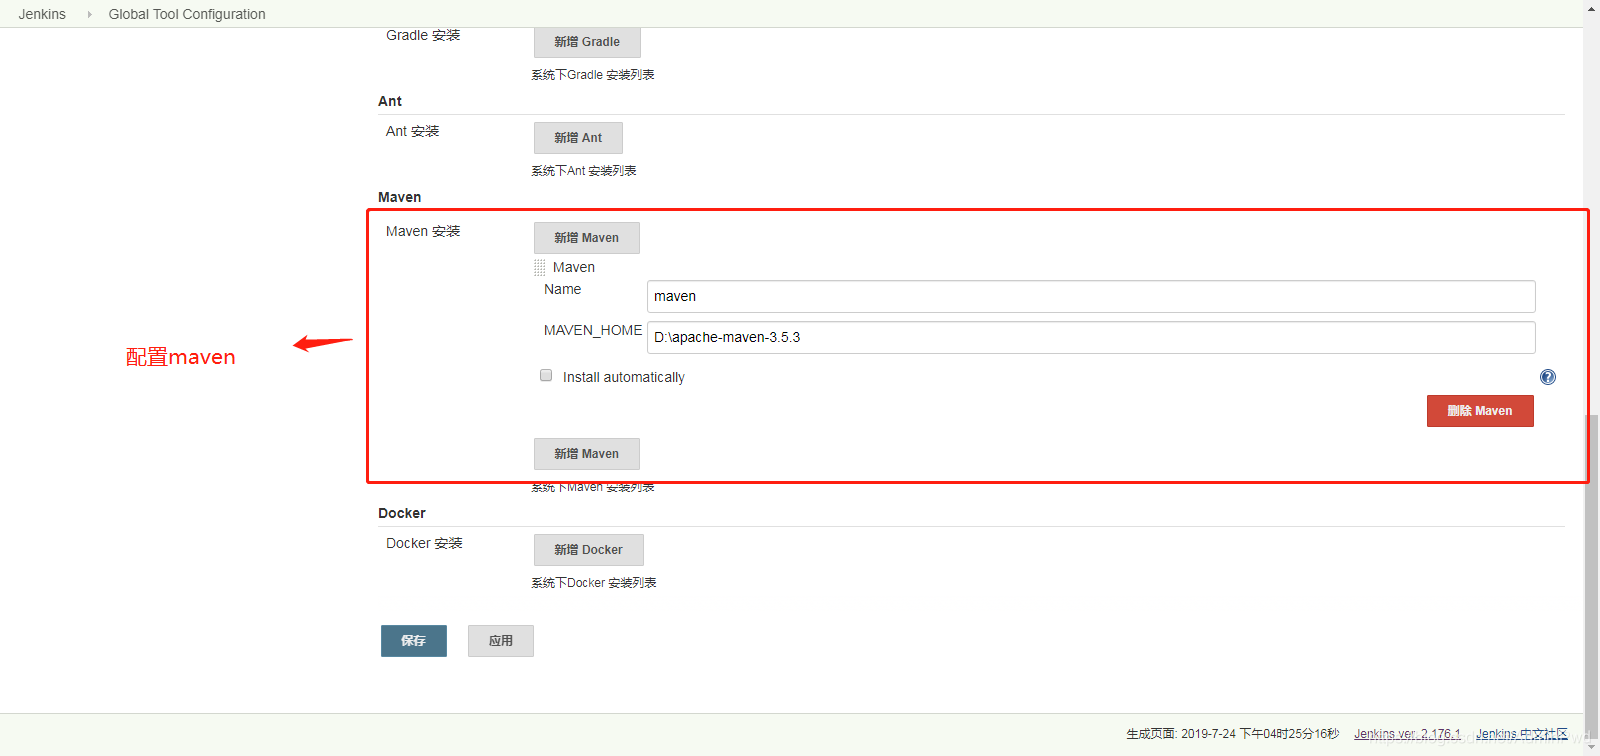Screen dimensions: 1600x756
Task: Click the scrollbar down arrow
Action: click(1591, 748)
